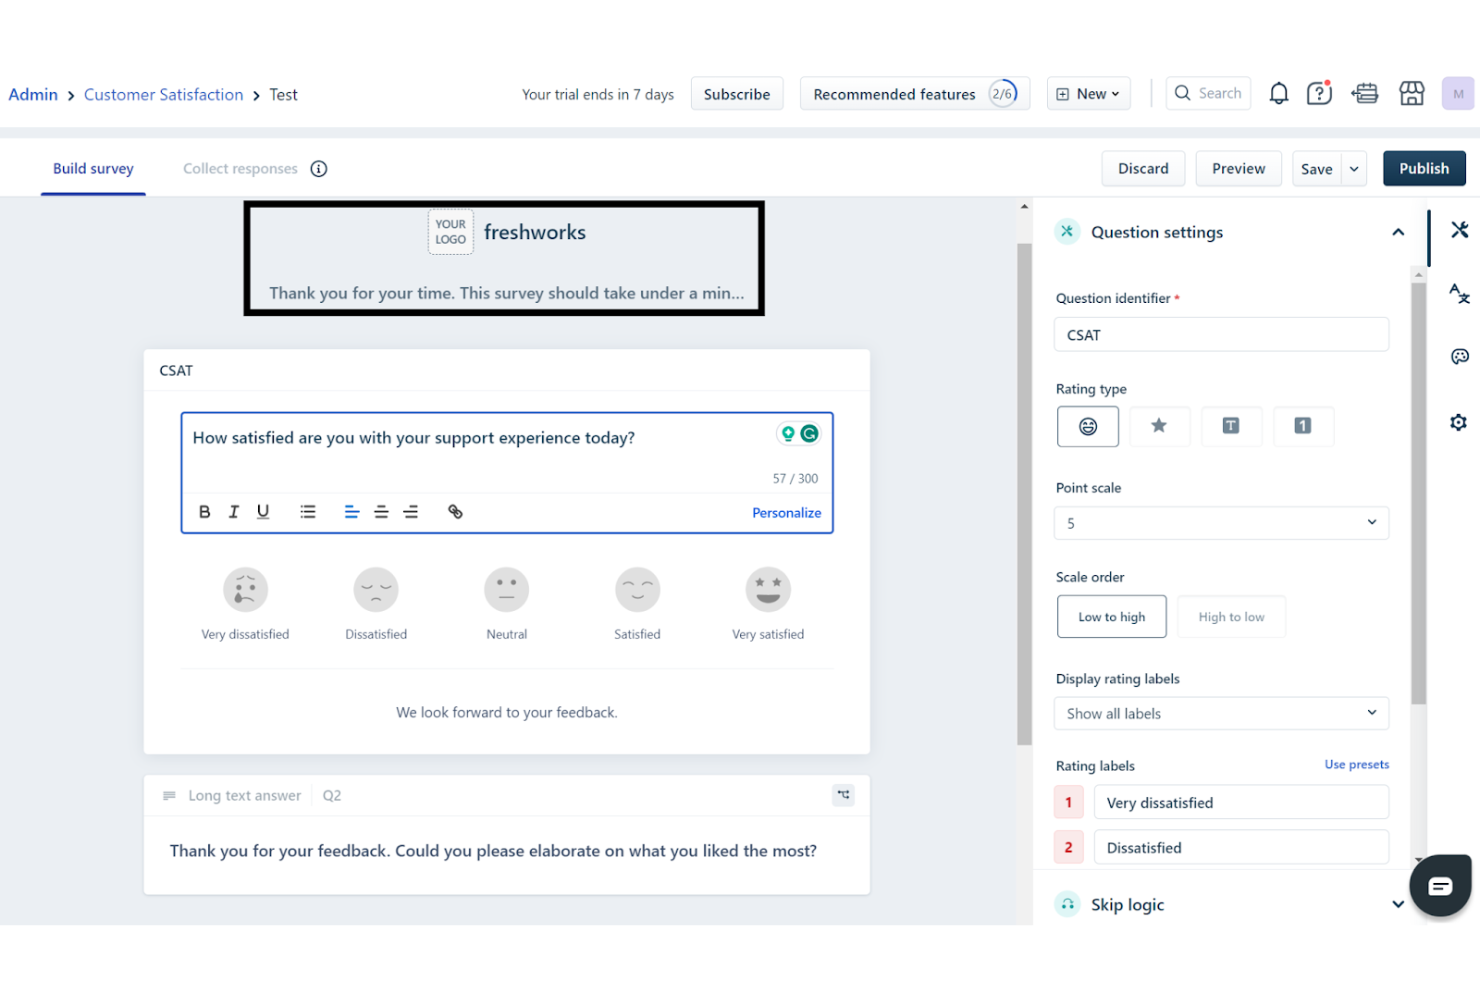The width and height of the screenshot is (1480, 987).
Task: Select the Low to high scale order
Action: coord(1111,616)
